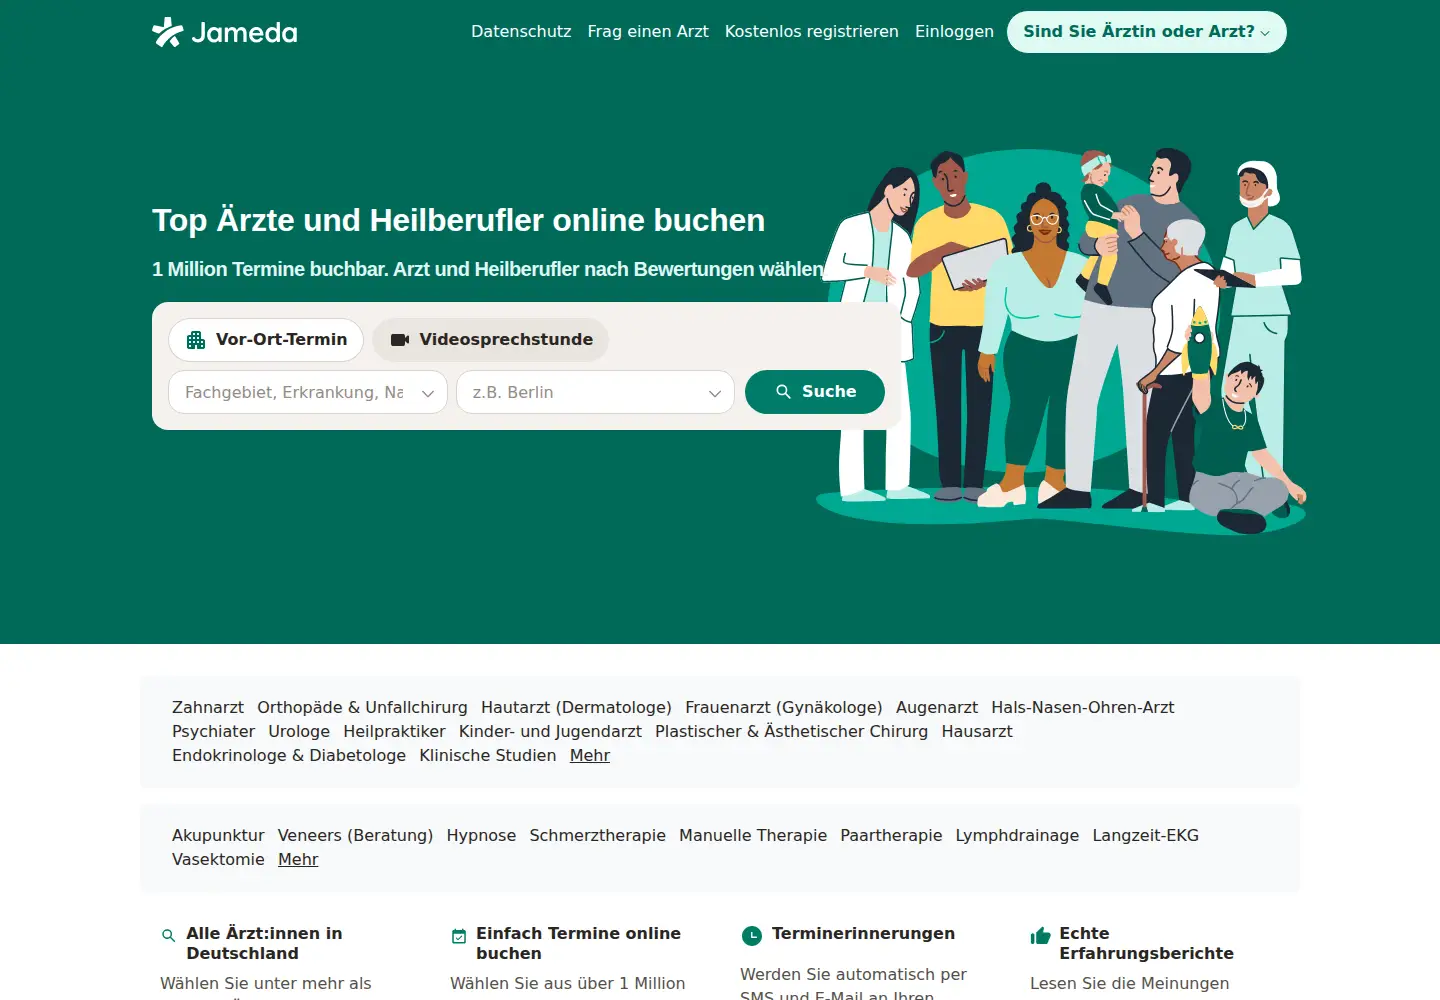Open the Hausarzt link
Screen dimensions: 1440x1000
click(x=977, y=731)
